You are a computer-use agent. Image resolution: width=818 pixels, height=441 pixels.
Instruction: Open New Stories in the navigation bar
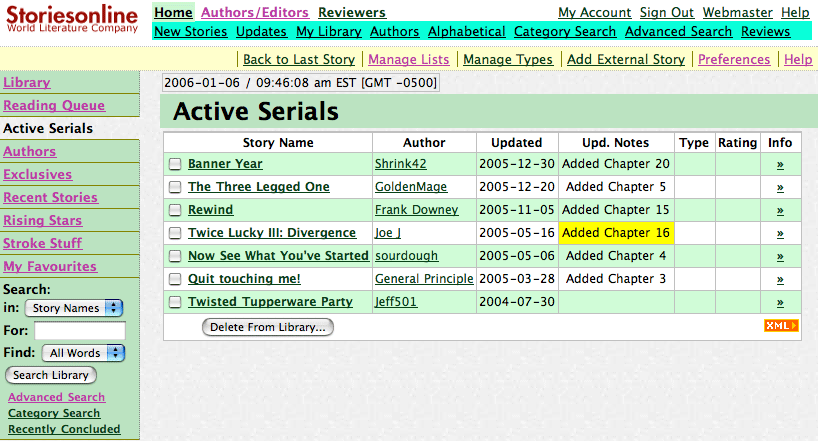(x=190, y=31)
